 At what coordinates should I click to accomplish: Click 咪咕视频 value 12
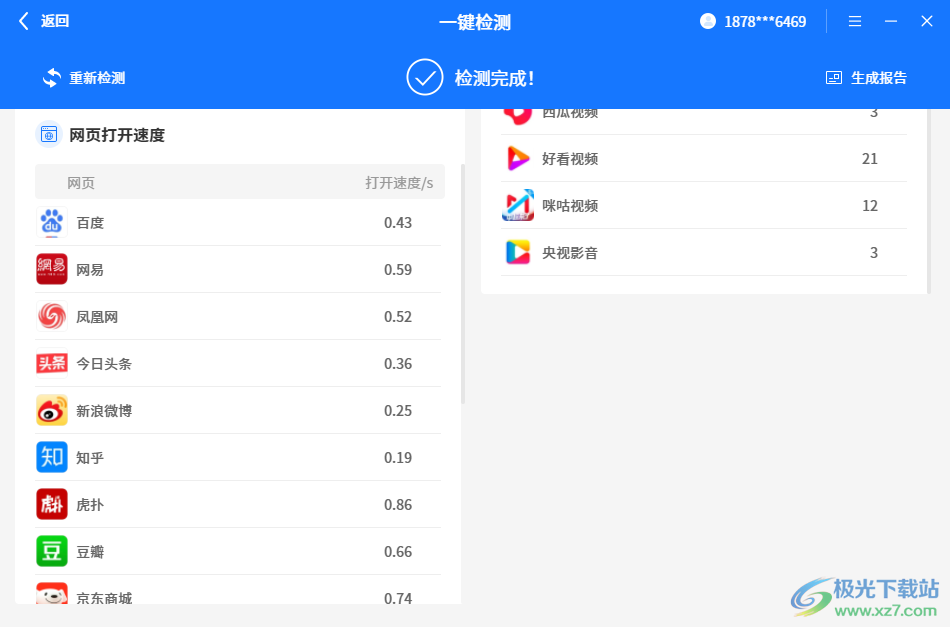click(870, 206)
